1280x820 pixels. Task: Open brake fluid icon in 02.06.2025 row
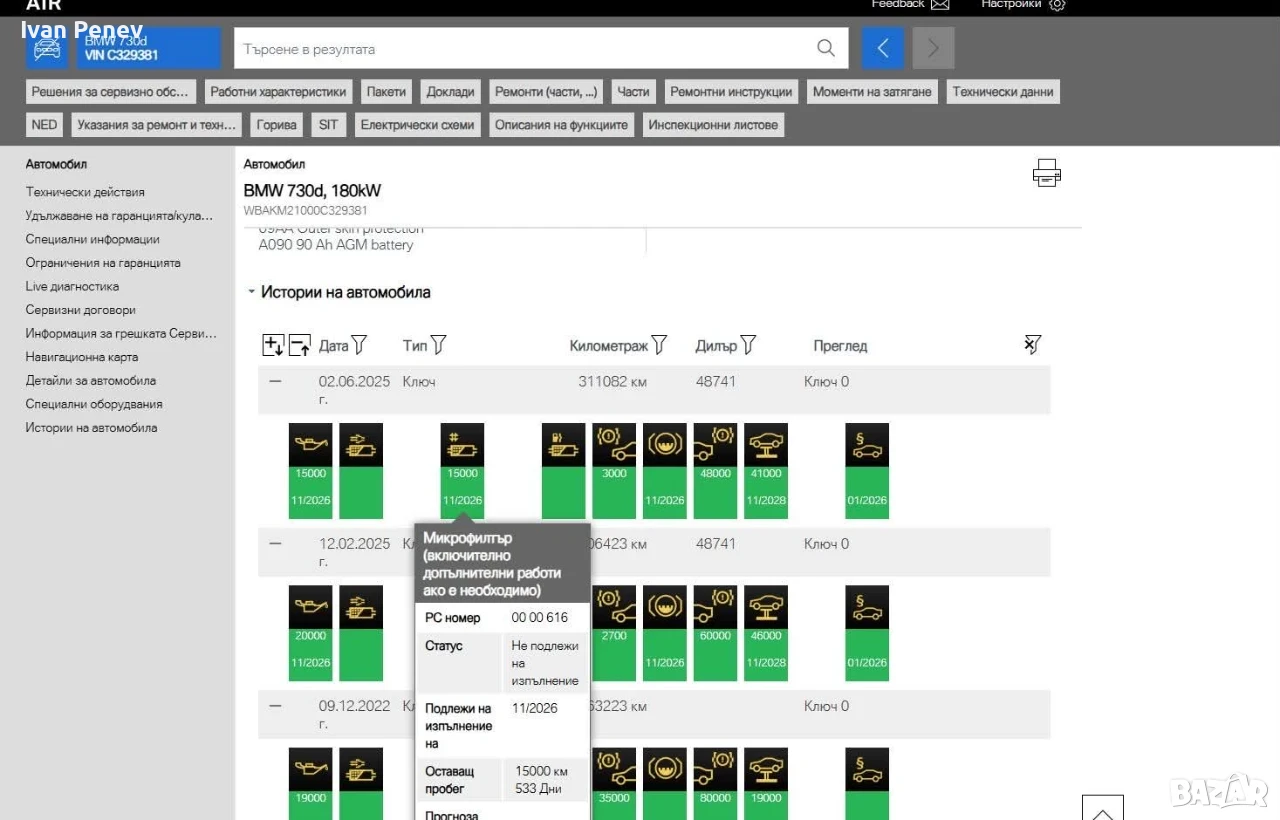(664, 470)
